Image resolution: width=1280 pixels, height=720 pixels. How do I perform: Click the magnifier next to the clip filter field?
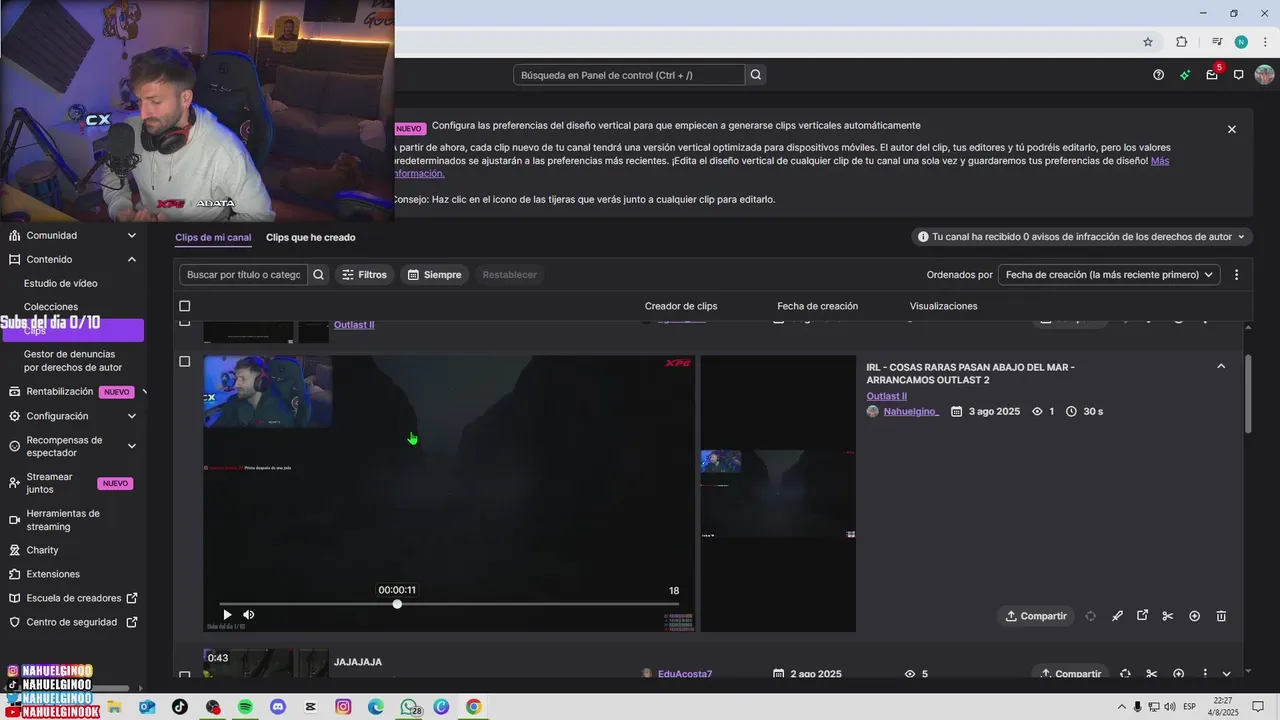[x=318, y=275]
